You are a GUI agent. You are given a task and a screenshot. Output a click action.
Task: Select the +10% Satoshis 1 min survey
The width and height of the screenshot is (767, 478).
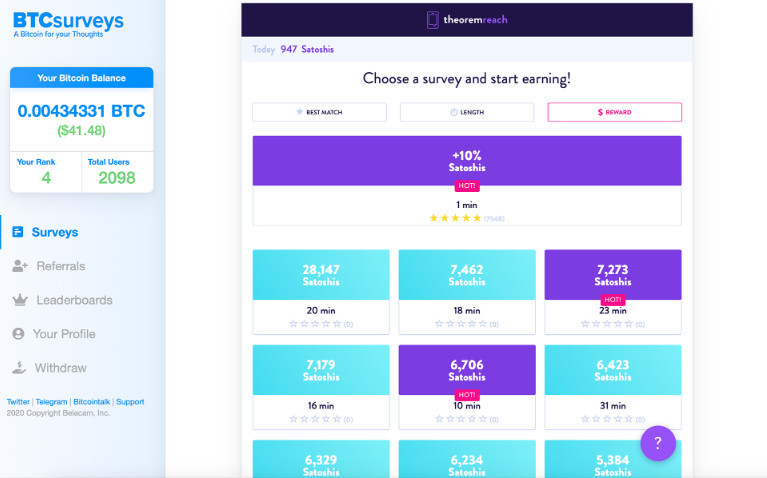[x=467, y=181]
